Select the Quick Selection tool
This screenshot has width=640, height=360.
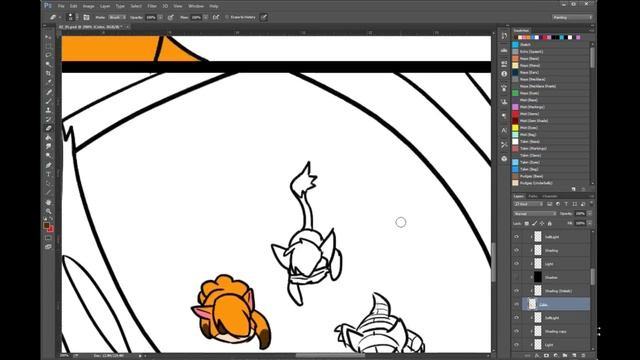click(49, 64)
